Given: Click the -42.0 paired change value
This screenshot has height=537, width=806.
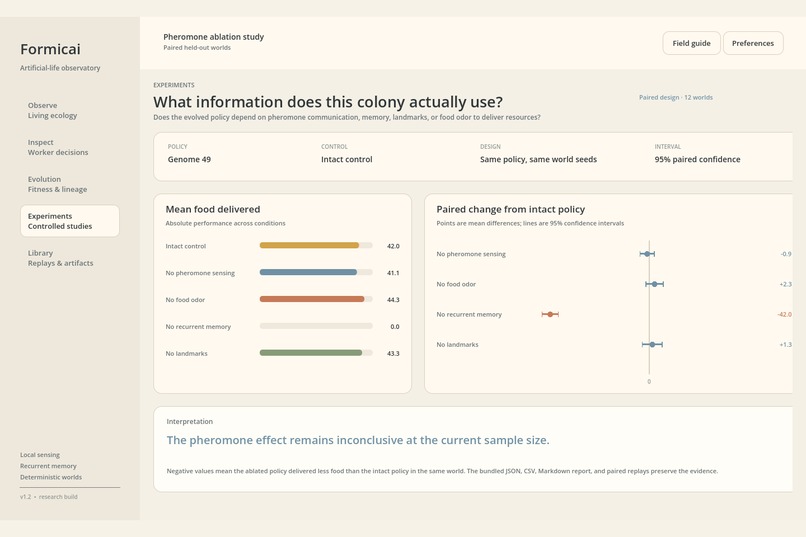Looking at the screenshot, I should click(x=784, y=314).
